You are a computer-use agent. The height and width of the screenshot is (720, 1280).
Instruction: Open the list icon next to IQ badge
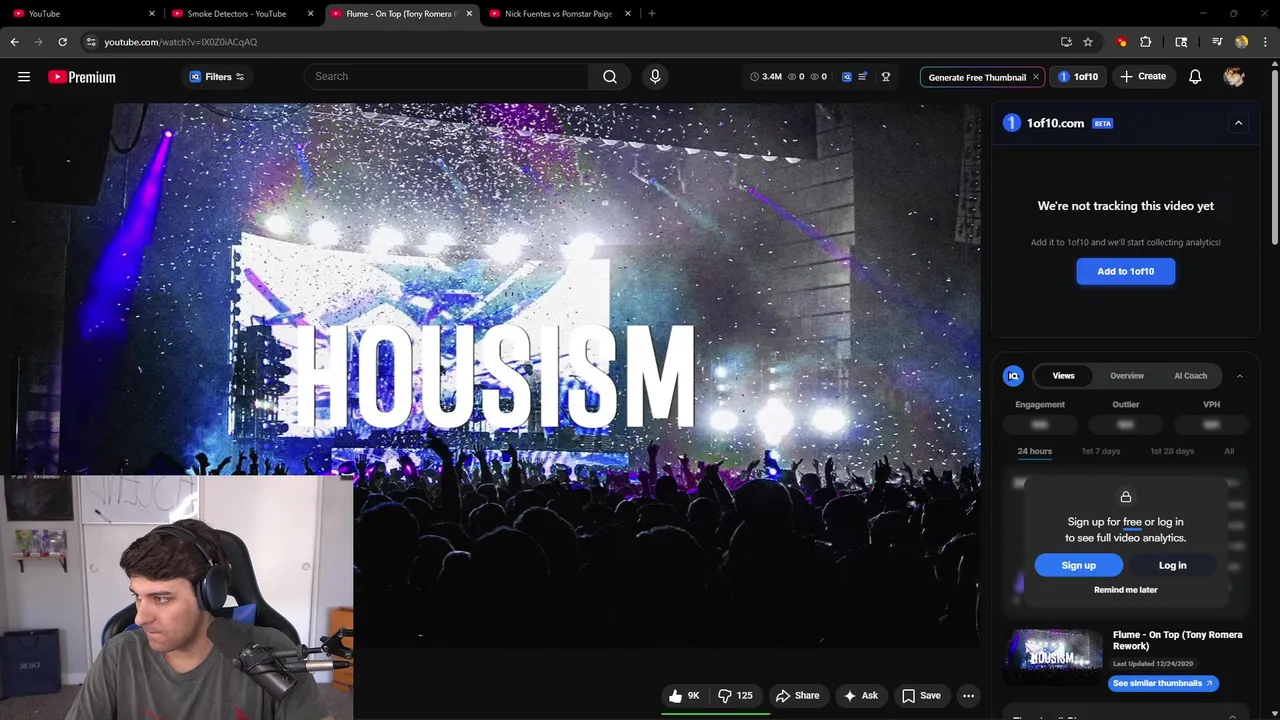tap(863, 77)
